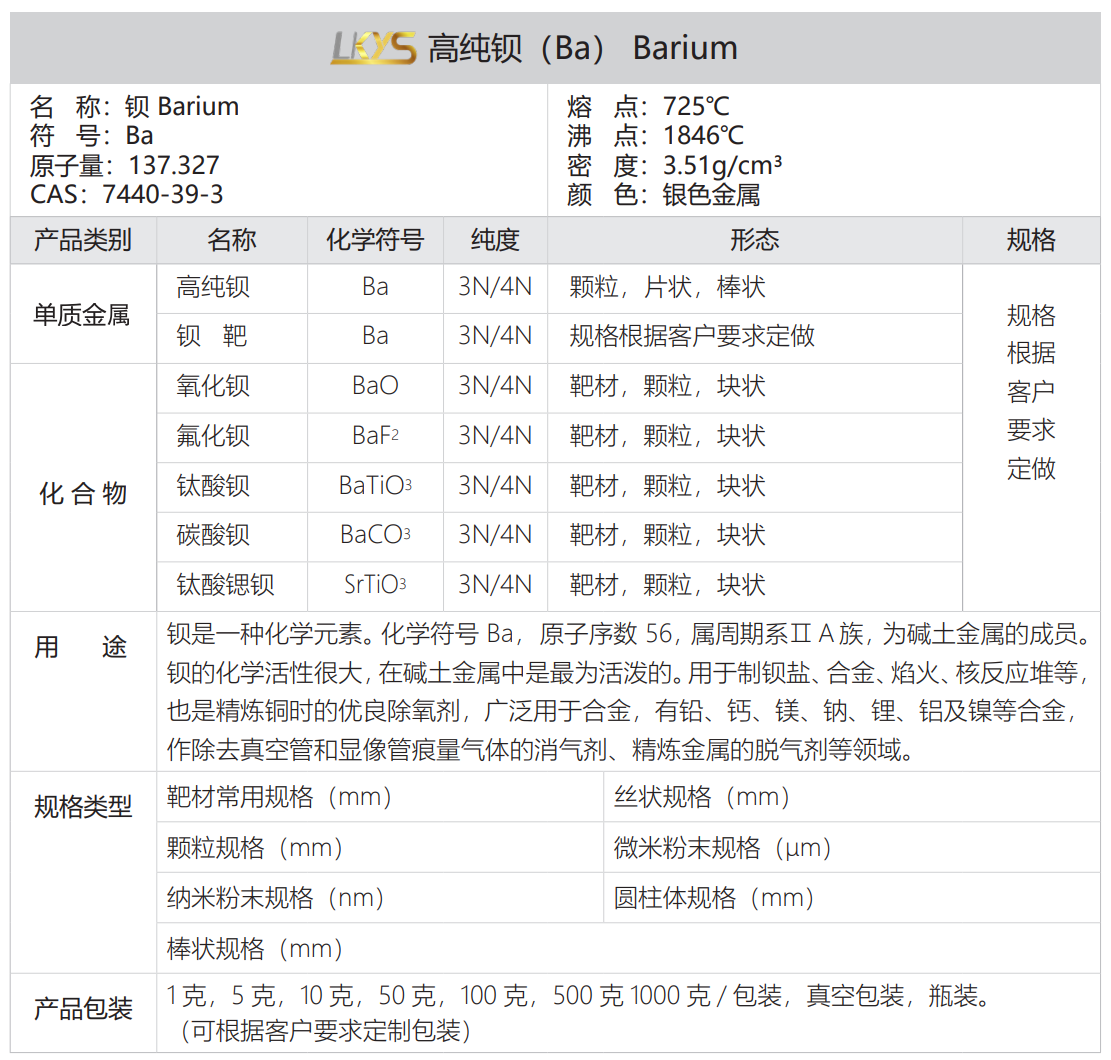The image size is (1111, 1060).
Task: Open the 氧化钡 product entry
Action: click(213, 387)
